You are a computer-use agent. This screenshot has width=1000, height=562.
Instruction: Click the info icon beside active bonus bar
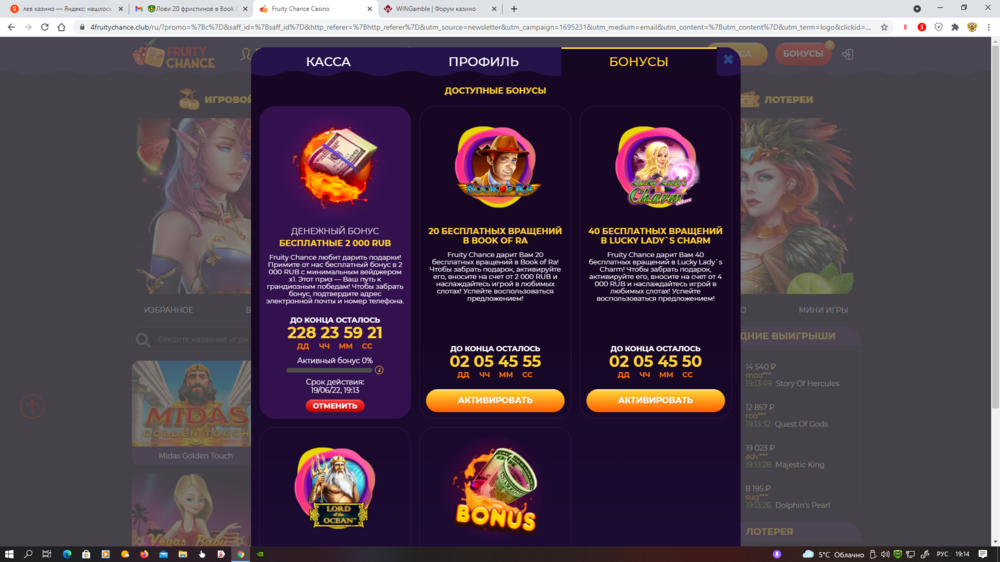coord(379,370)
